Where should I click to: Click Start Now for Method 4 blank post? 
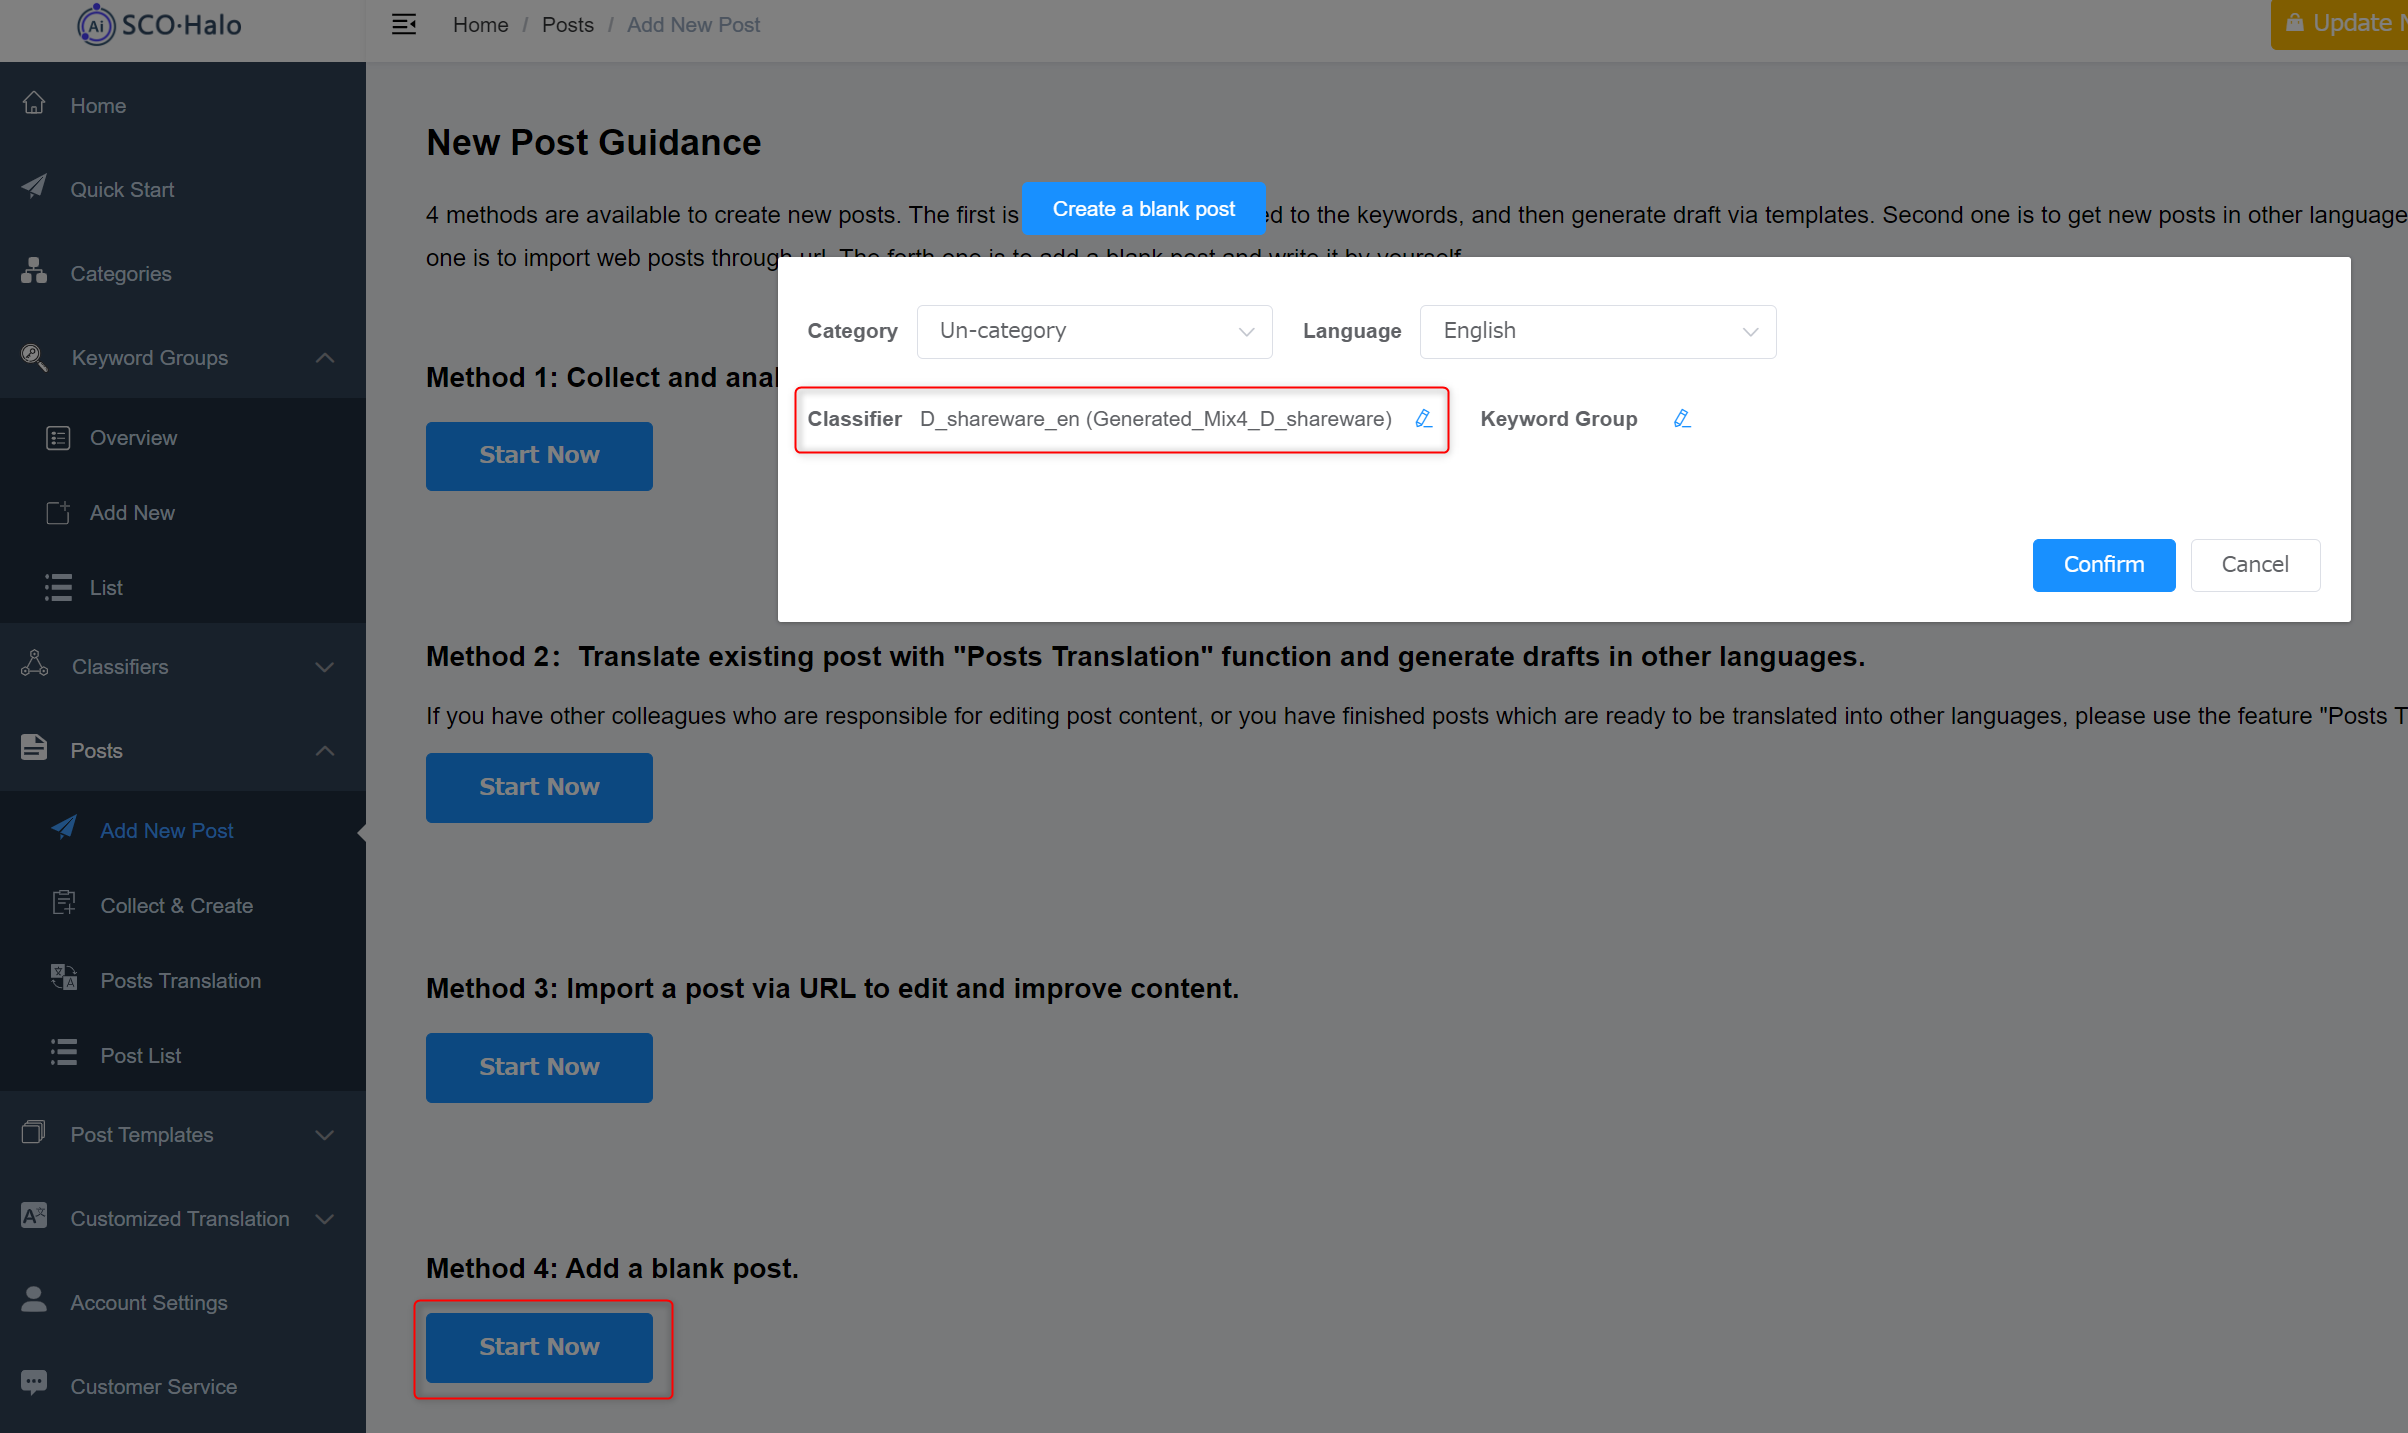click(539, 1346)
